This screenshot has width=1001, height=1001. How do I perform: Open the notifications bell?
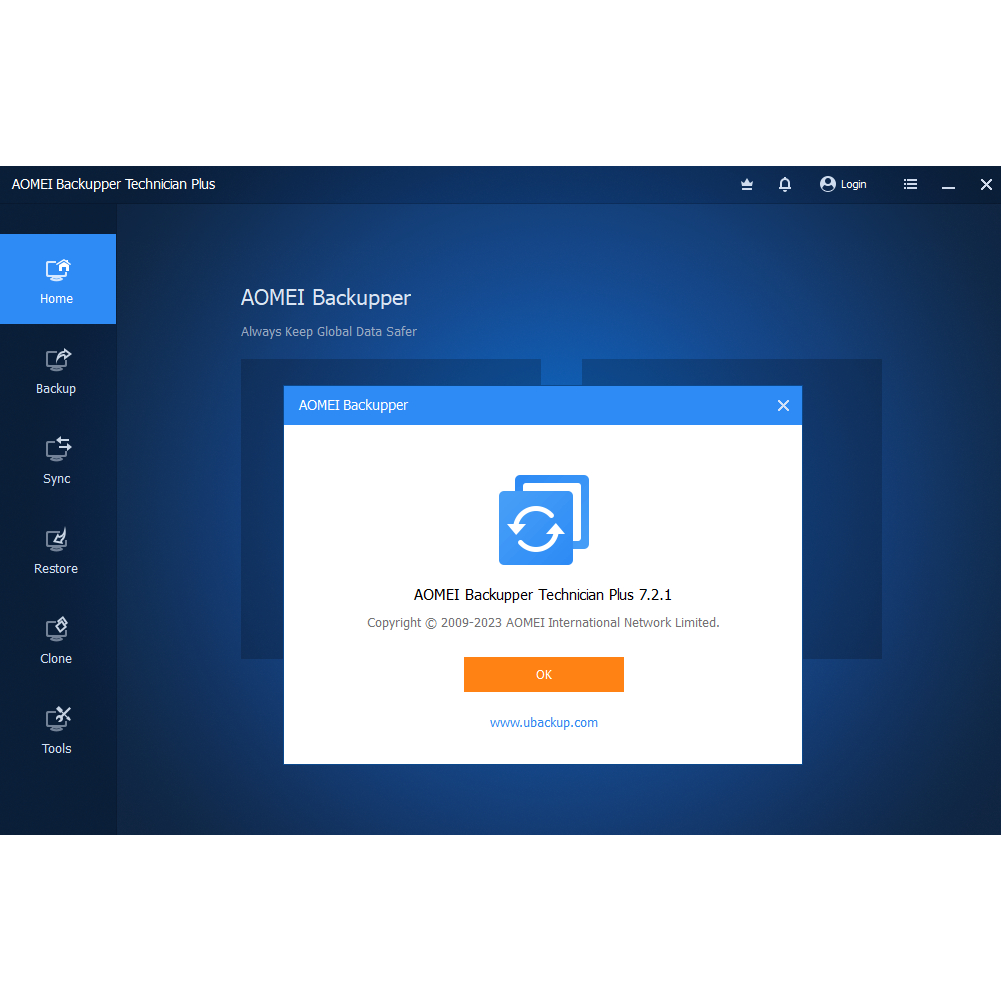(x=785, y=184)
